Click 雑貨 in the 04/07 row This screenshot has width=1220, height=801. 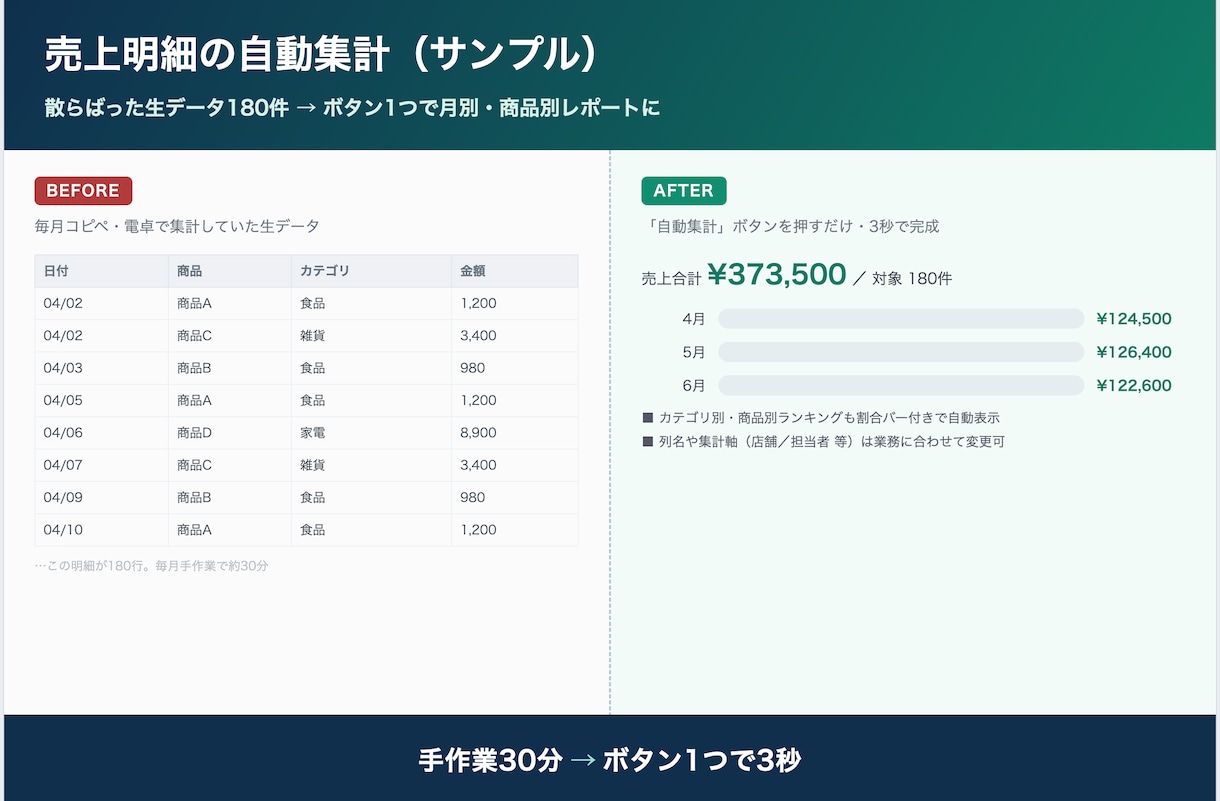click(371, 465)
